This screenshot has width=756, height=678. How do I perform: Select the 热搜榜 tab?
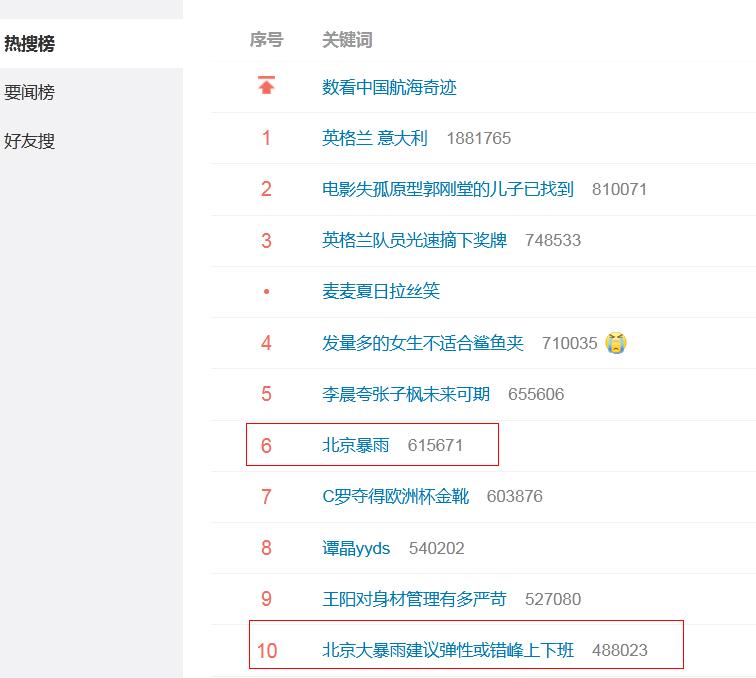point(30,44)
